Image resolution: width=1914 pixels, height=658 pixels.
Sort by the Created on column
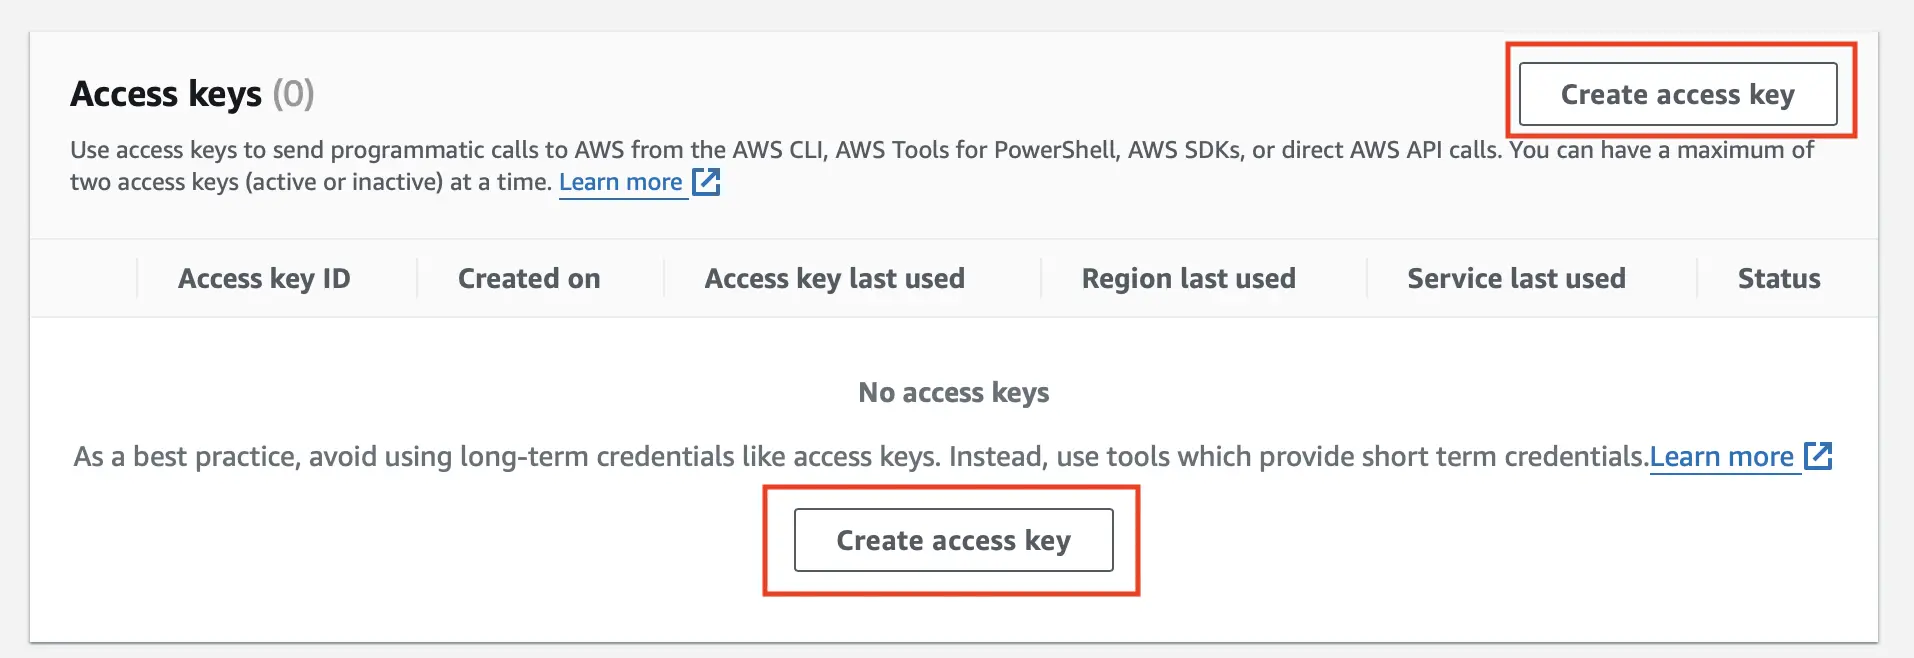click(x=529, y=278)
